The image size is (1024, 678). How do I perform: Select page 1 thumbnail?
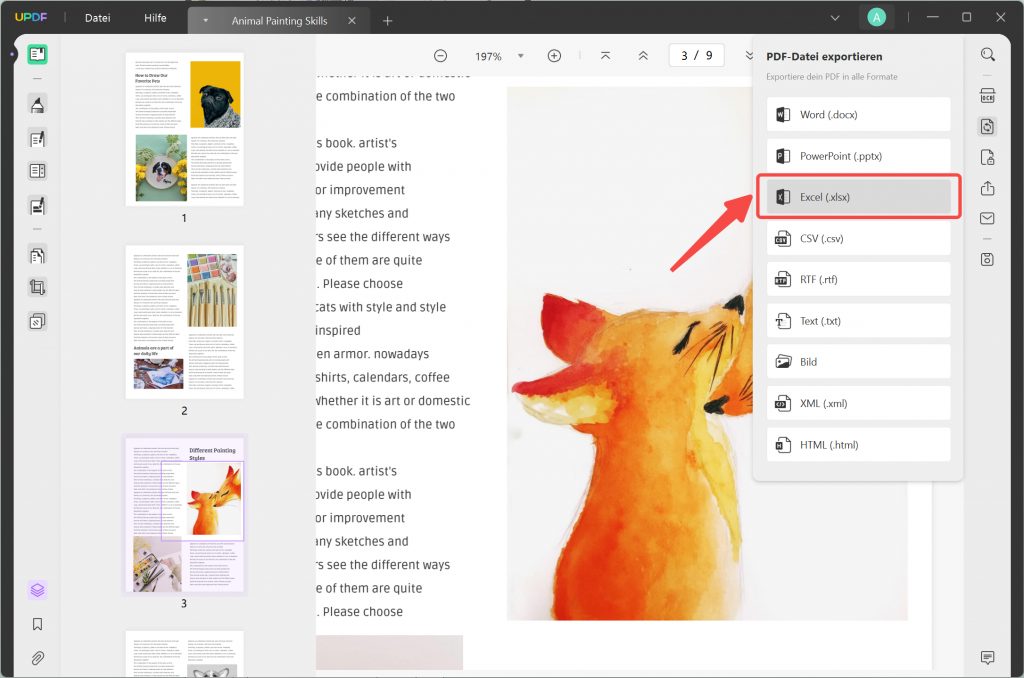tap(185, 129)
